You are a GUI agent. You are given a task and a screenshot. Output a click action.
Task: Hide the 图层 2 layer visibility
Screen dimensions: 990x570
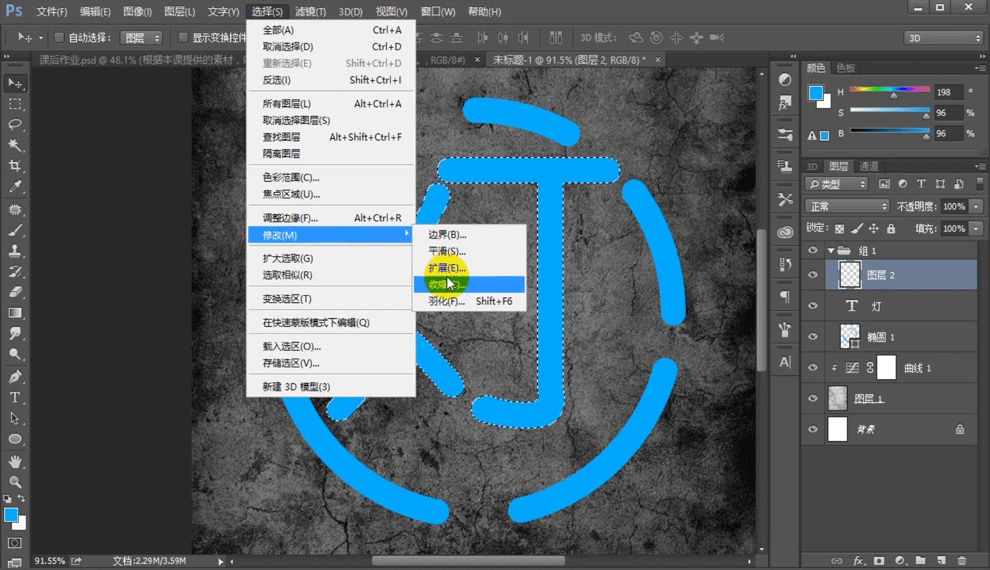pyautogui.click(x=813, y=275)
